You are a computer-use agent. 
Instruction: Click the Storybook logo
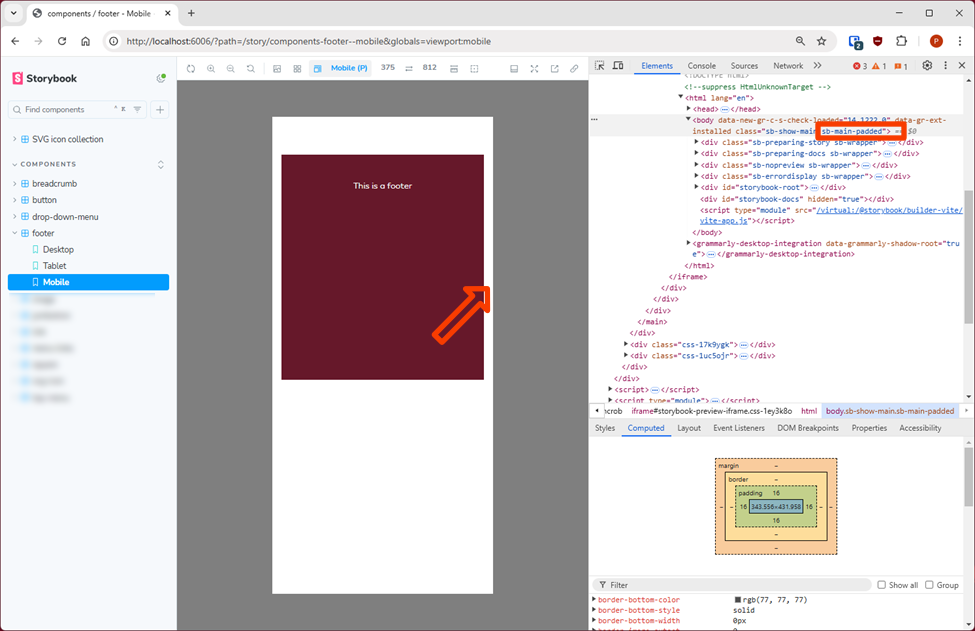45,78
